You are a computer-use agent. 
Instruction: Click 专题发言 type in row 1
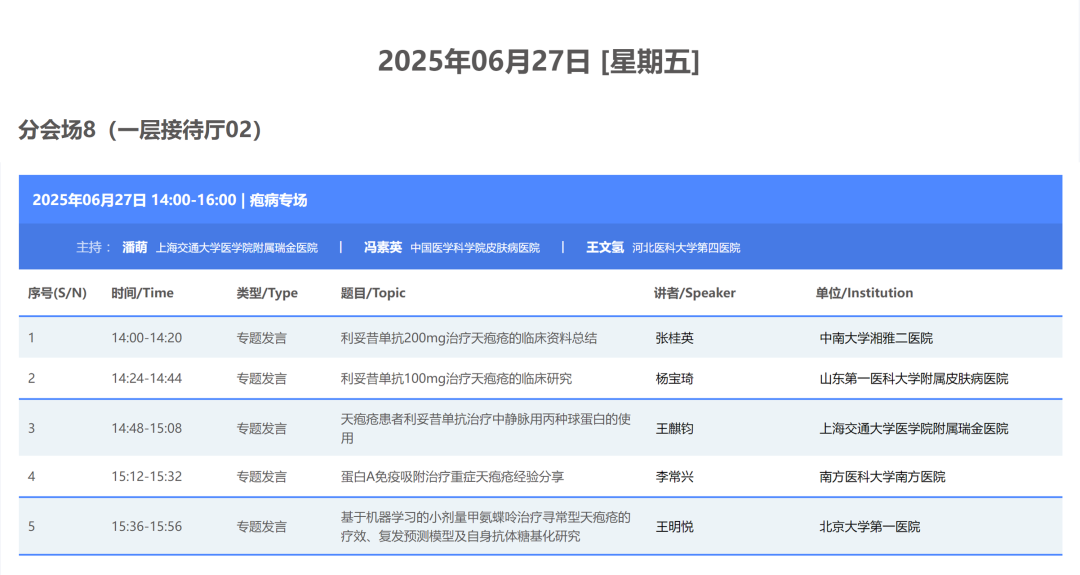262,338
